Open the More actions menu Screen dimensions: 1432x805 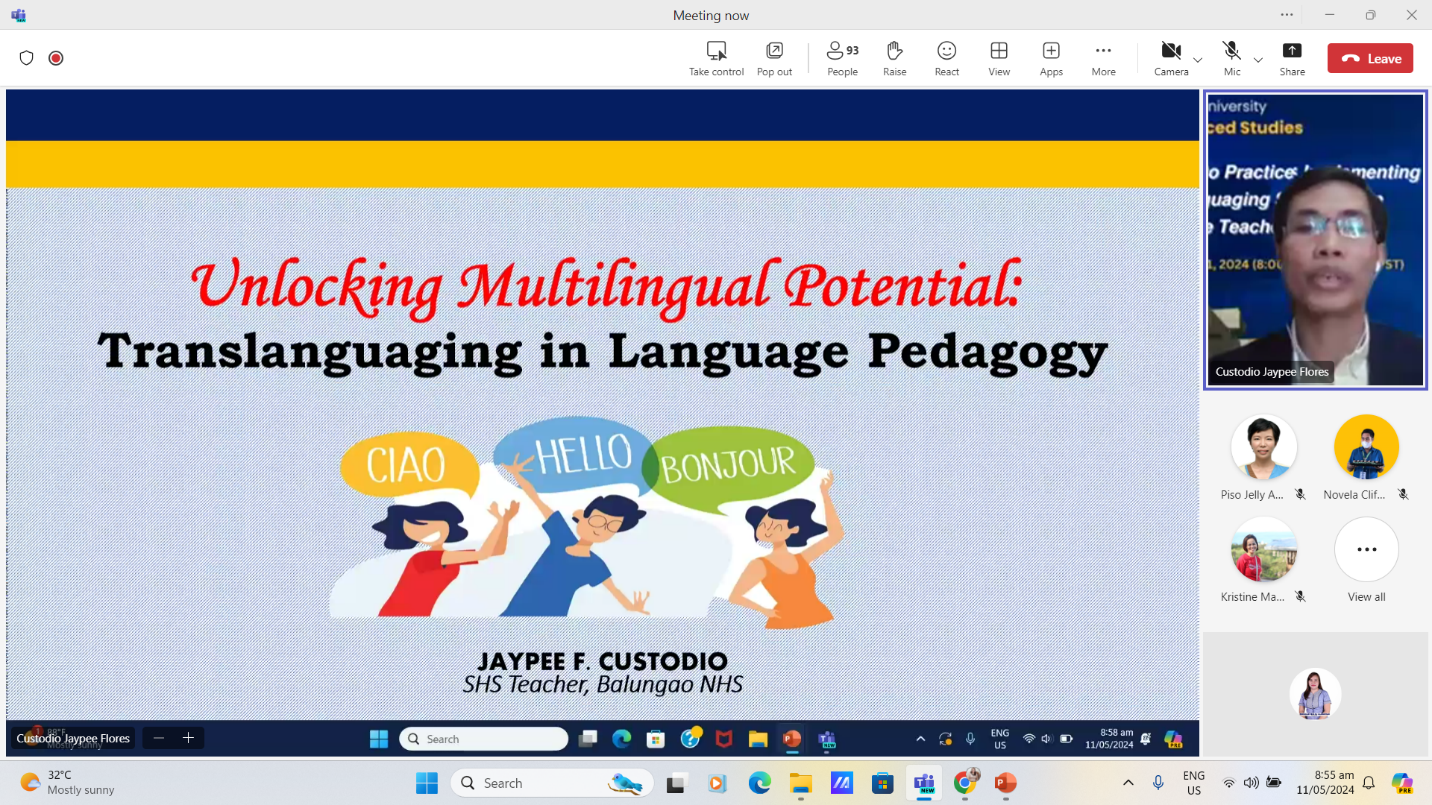click(1103, 51)
